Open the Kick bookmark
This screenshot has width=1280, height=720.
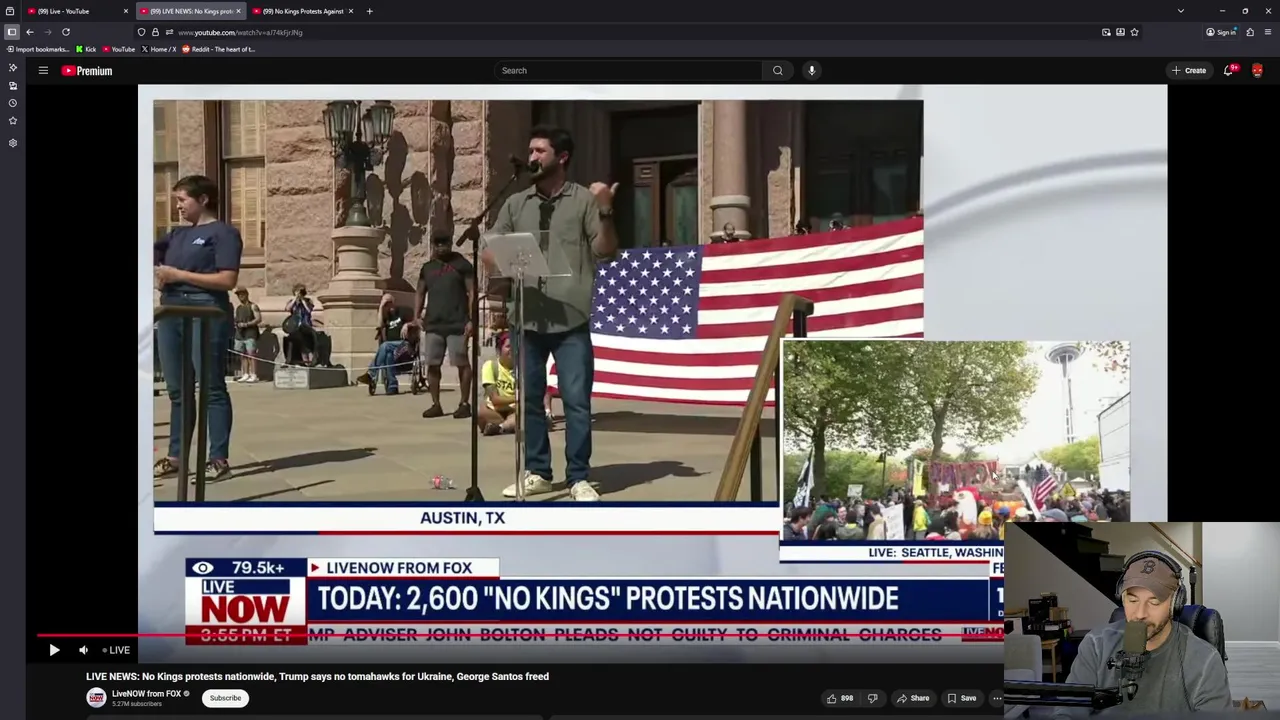click(x=86, y=49)
